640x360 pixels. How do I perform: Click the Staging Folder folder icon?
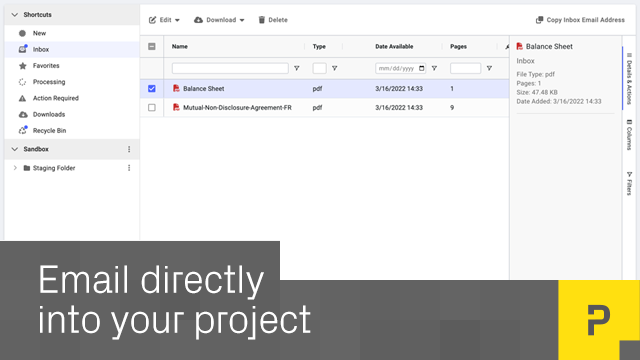pyautogui.click(x=27, y=168)
